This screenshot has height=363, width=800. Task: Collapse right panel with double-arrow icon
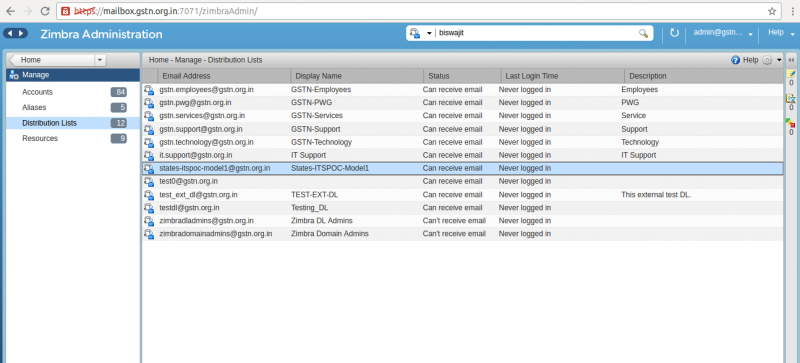click(x=791, y=60)
